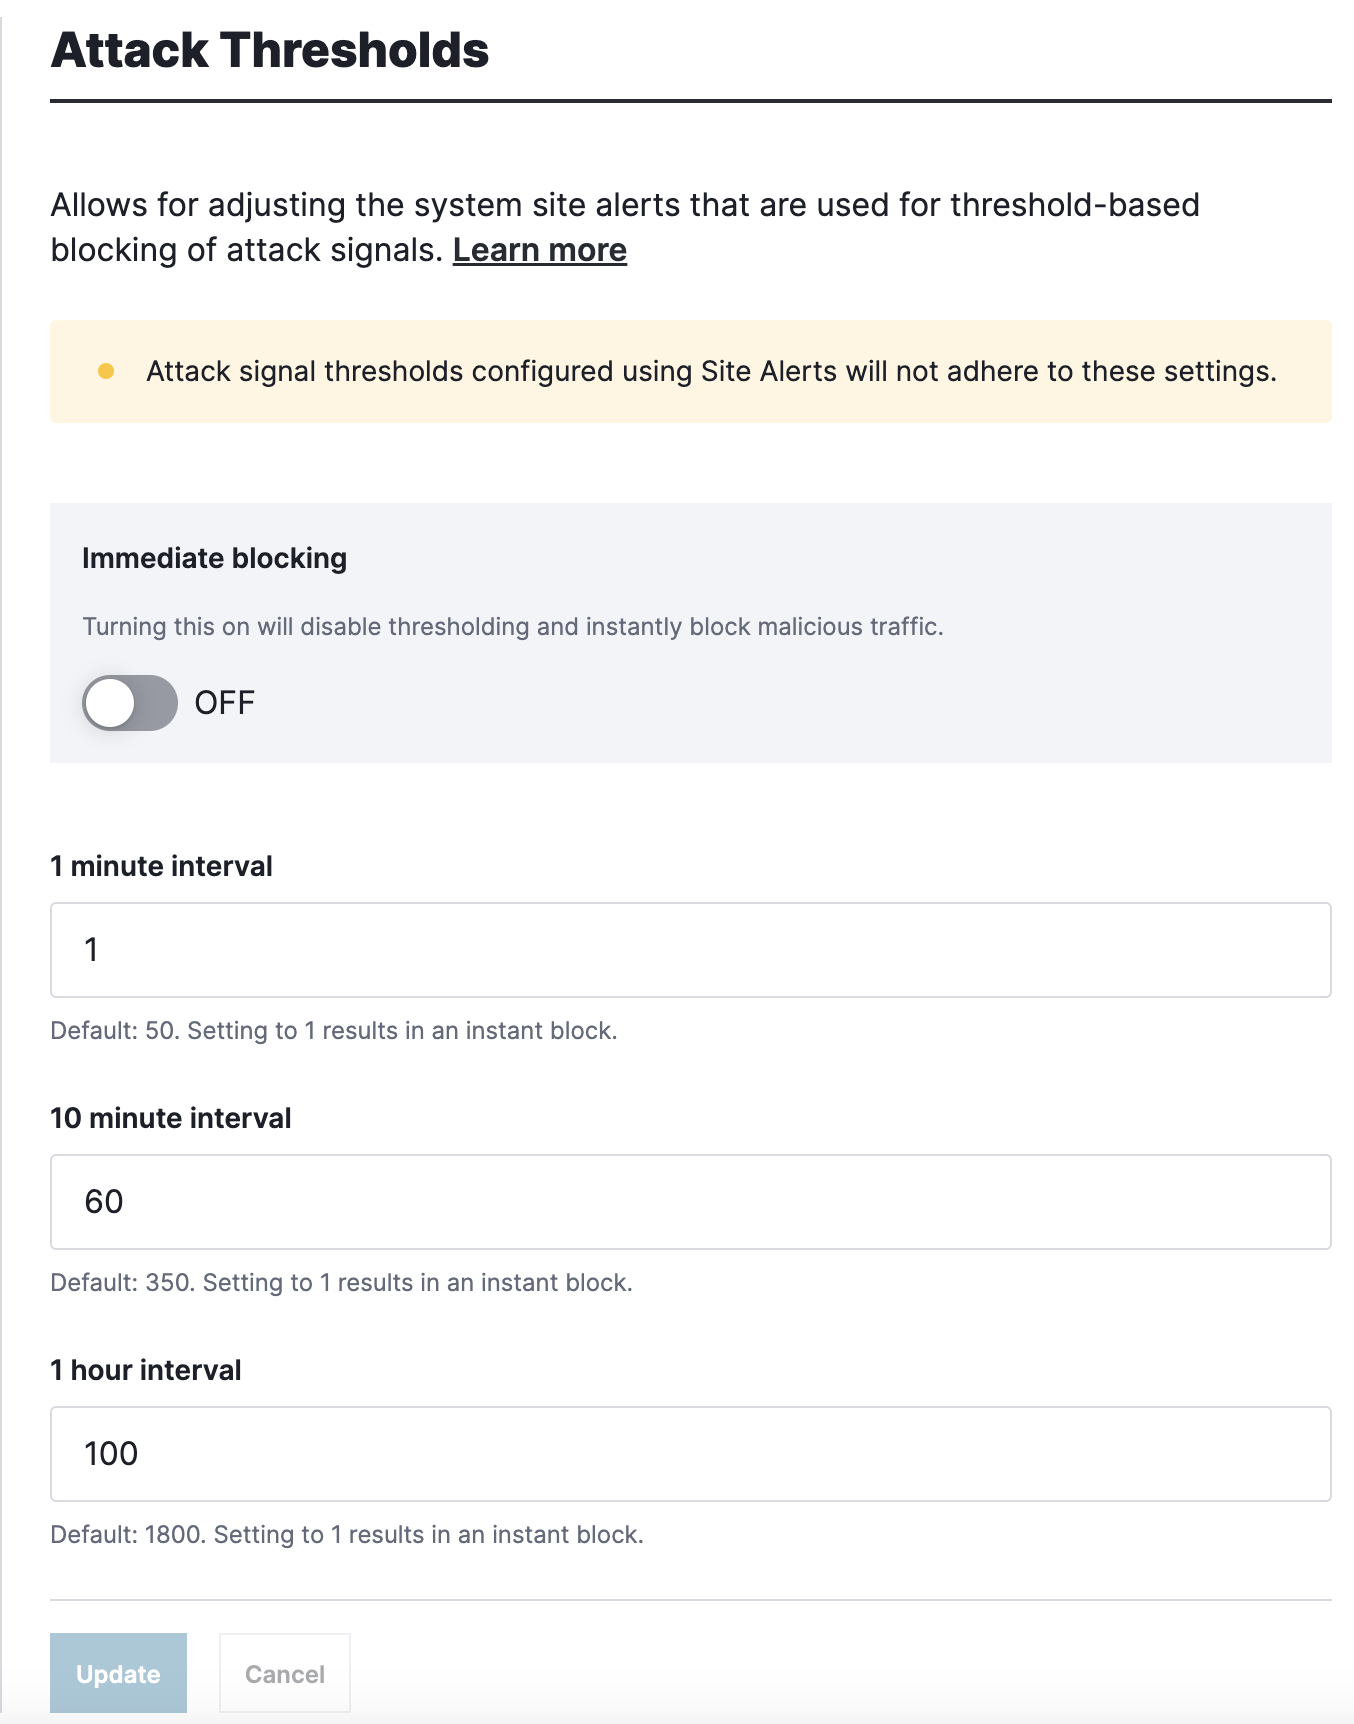Click the Attack Thresholds heading

(270, 50)
